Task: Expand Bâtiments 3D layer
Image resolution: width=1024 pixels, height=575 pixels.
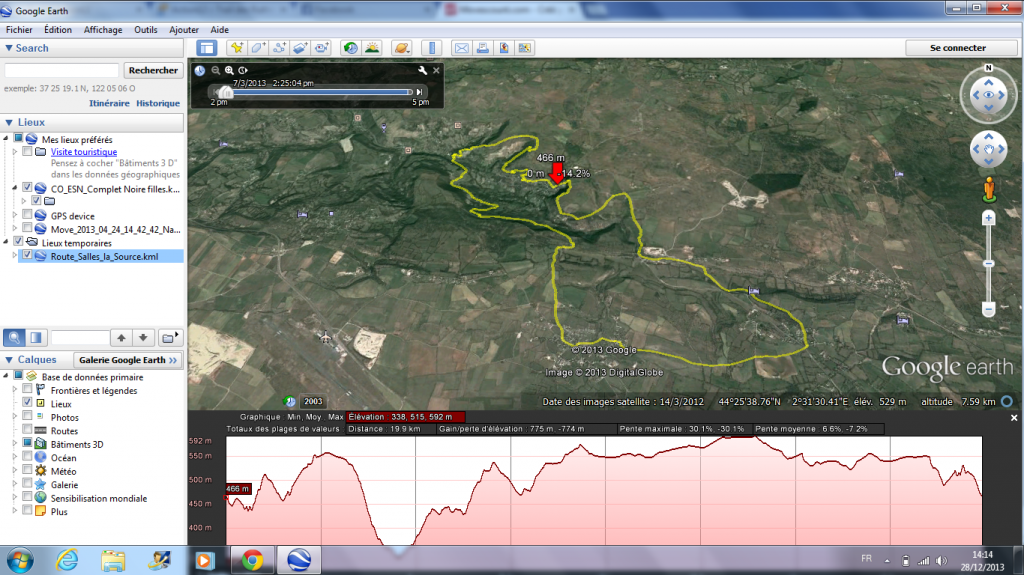Action: point(15,444)
